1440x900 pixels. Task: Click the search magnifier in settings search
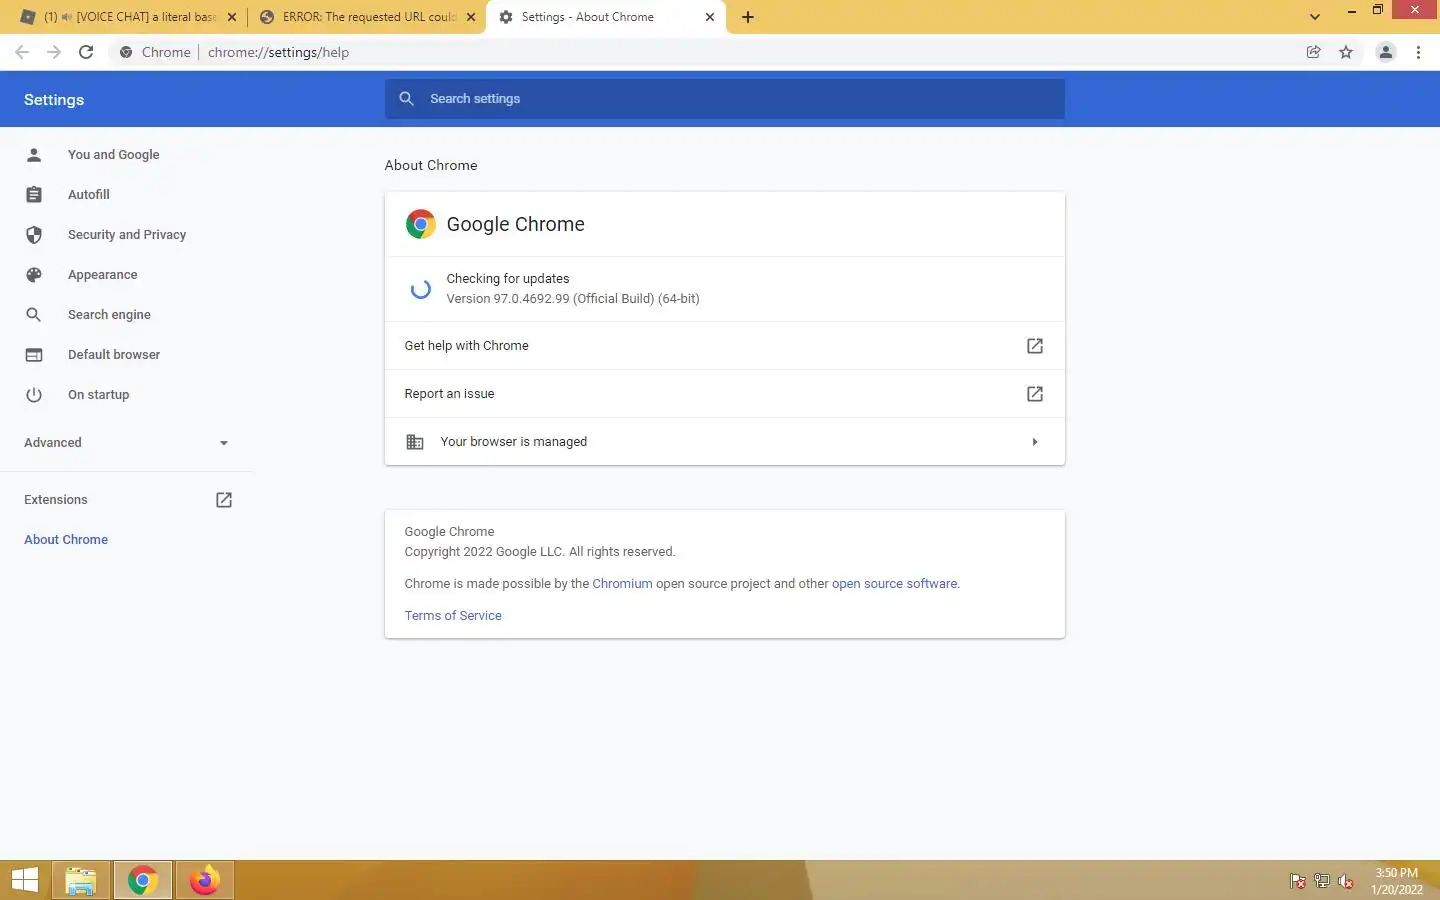click(x=406, y=98)
